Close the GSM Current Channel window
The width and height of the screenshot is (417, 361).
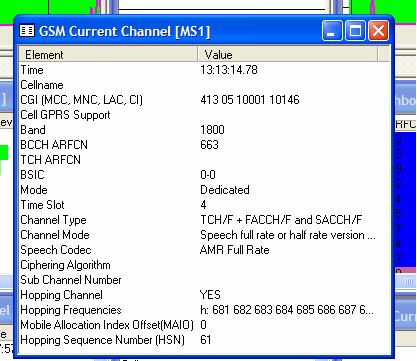coord(378,31)
